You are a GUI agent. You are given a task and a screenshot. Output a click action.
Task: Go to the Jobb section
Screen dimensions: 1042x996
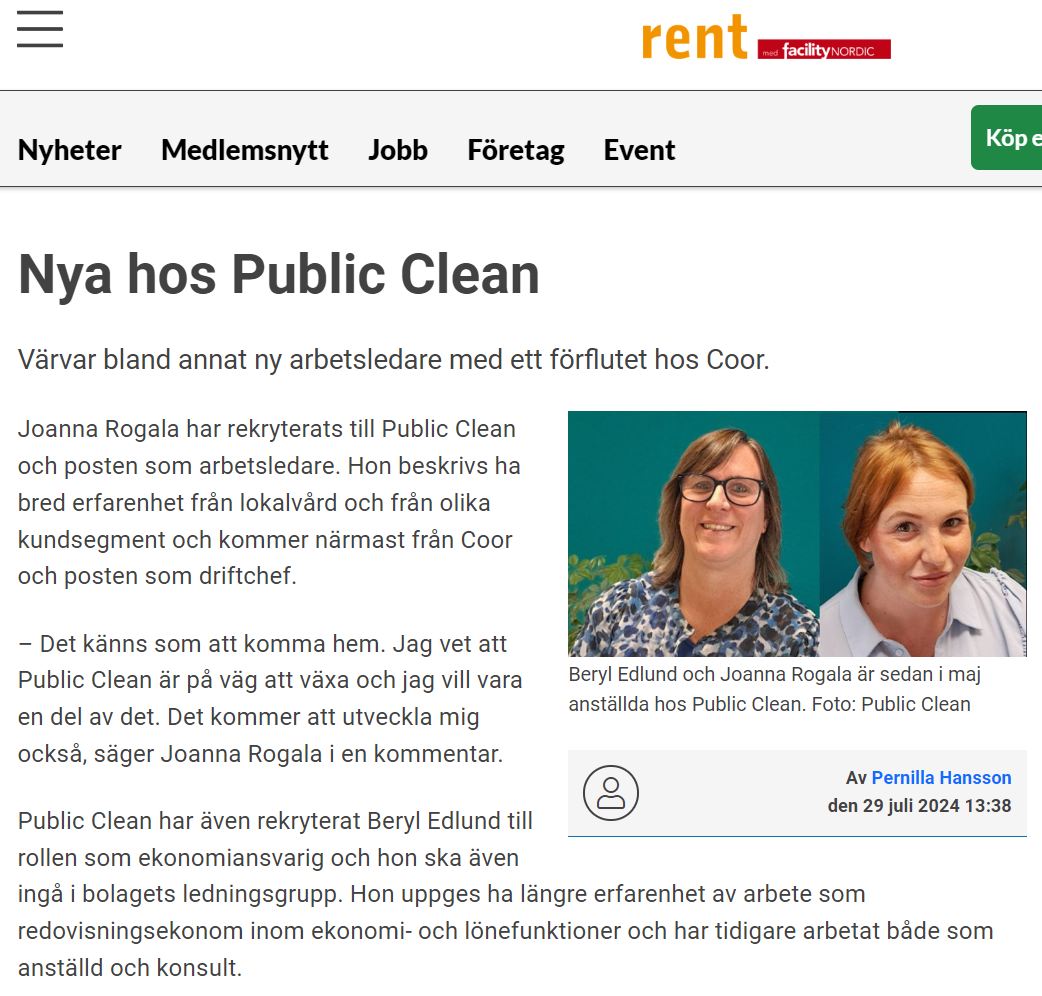coord(398,150)
